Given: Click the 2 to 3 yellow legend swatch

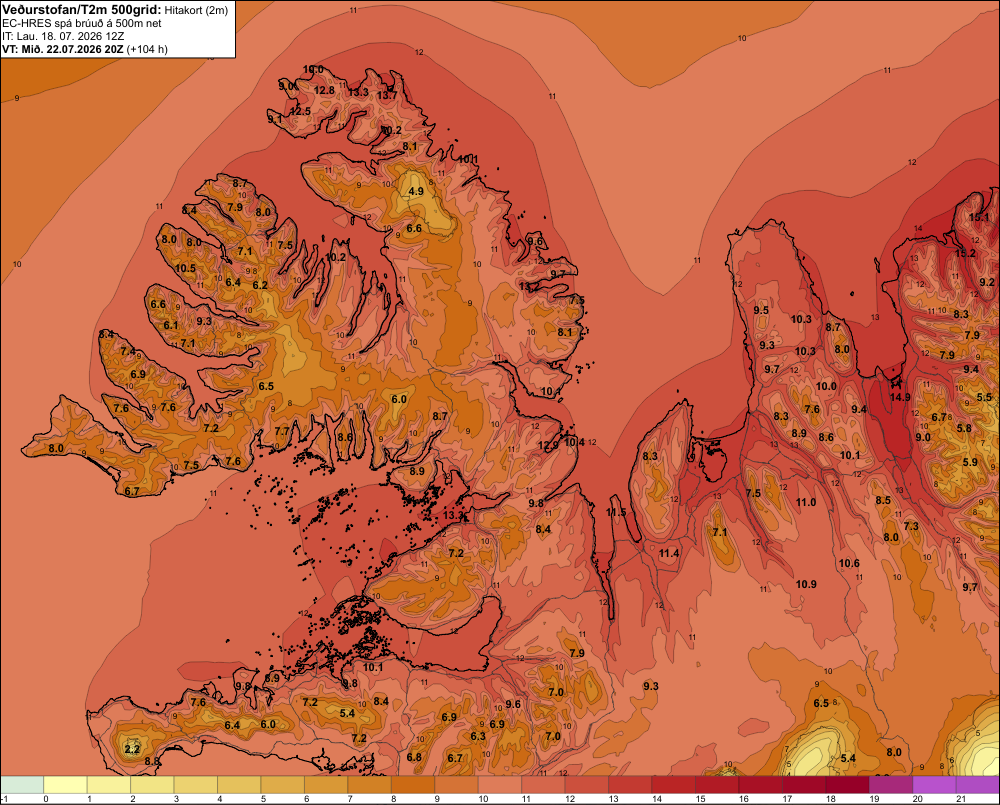Looking at the screenshot, I should (152, 785).
